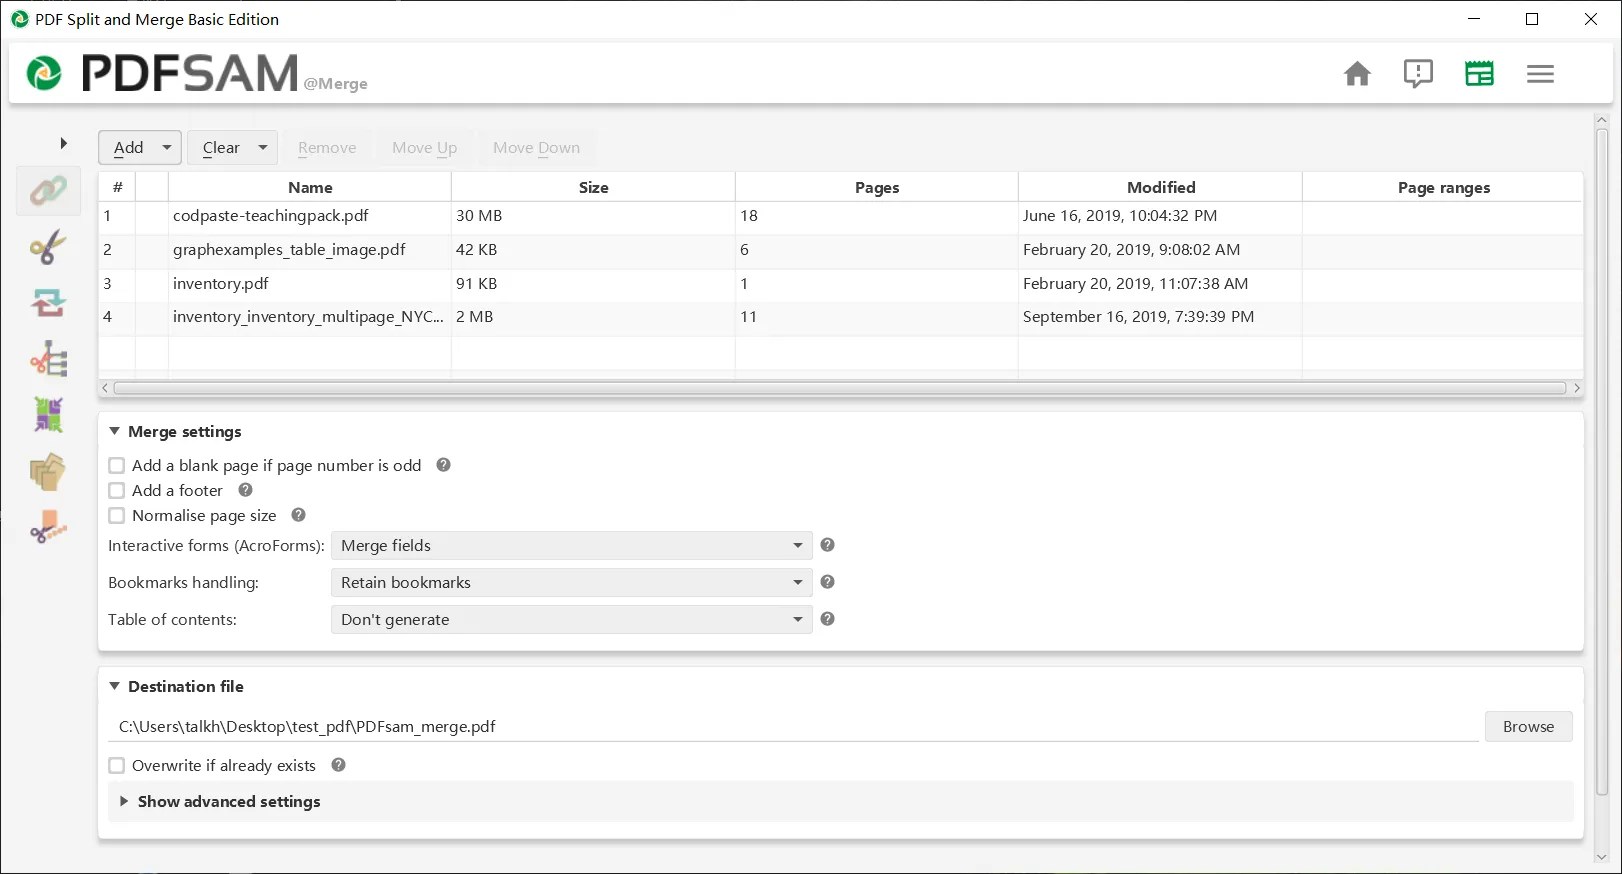Click the vertical scrollbar on the right
Image resolution: width=1622 pixels, height=874 pixels.
pyautogui.click(x=1601, y=460)
